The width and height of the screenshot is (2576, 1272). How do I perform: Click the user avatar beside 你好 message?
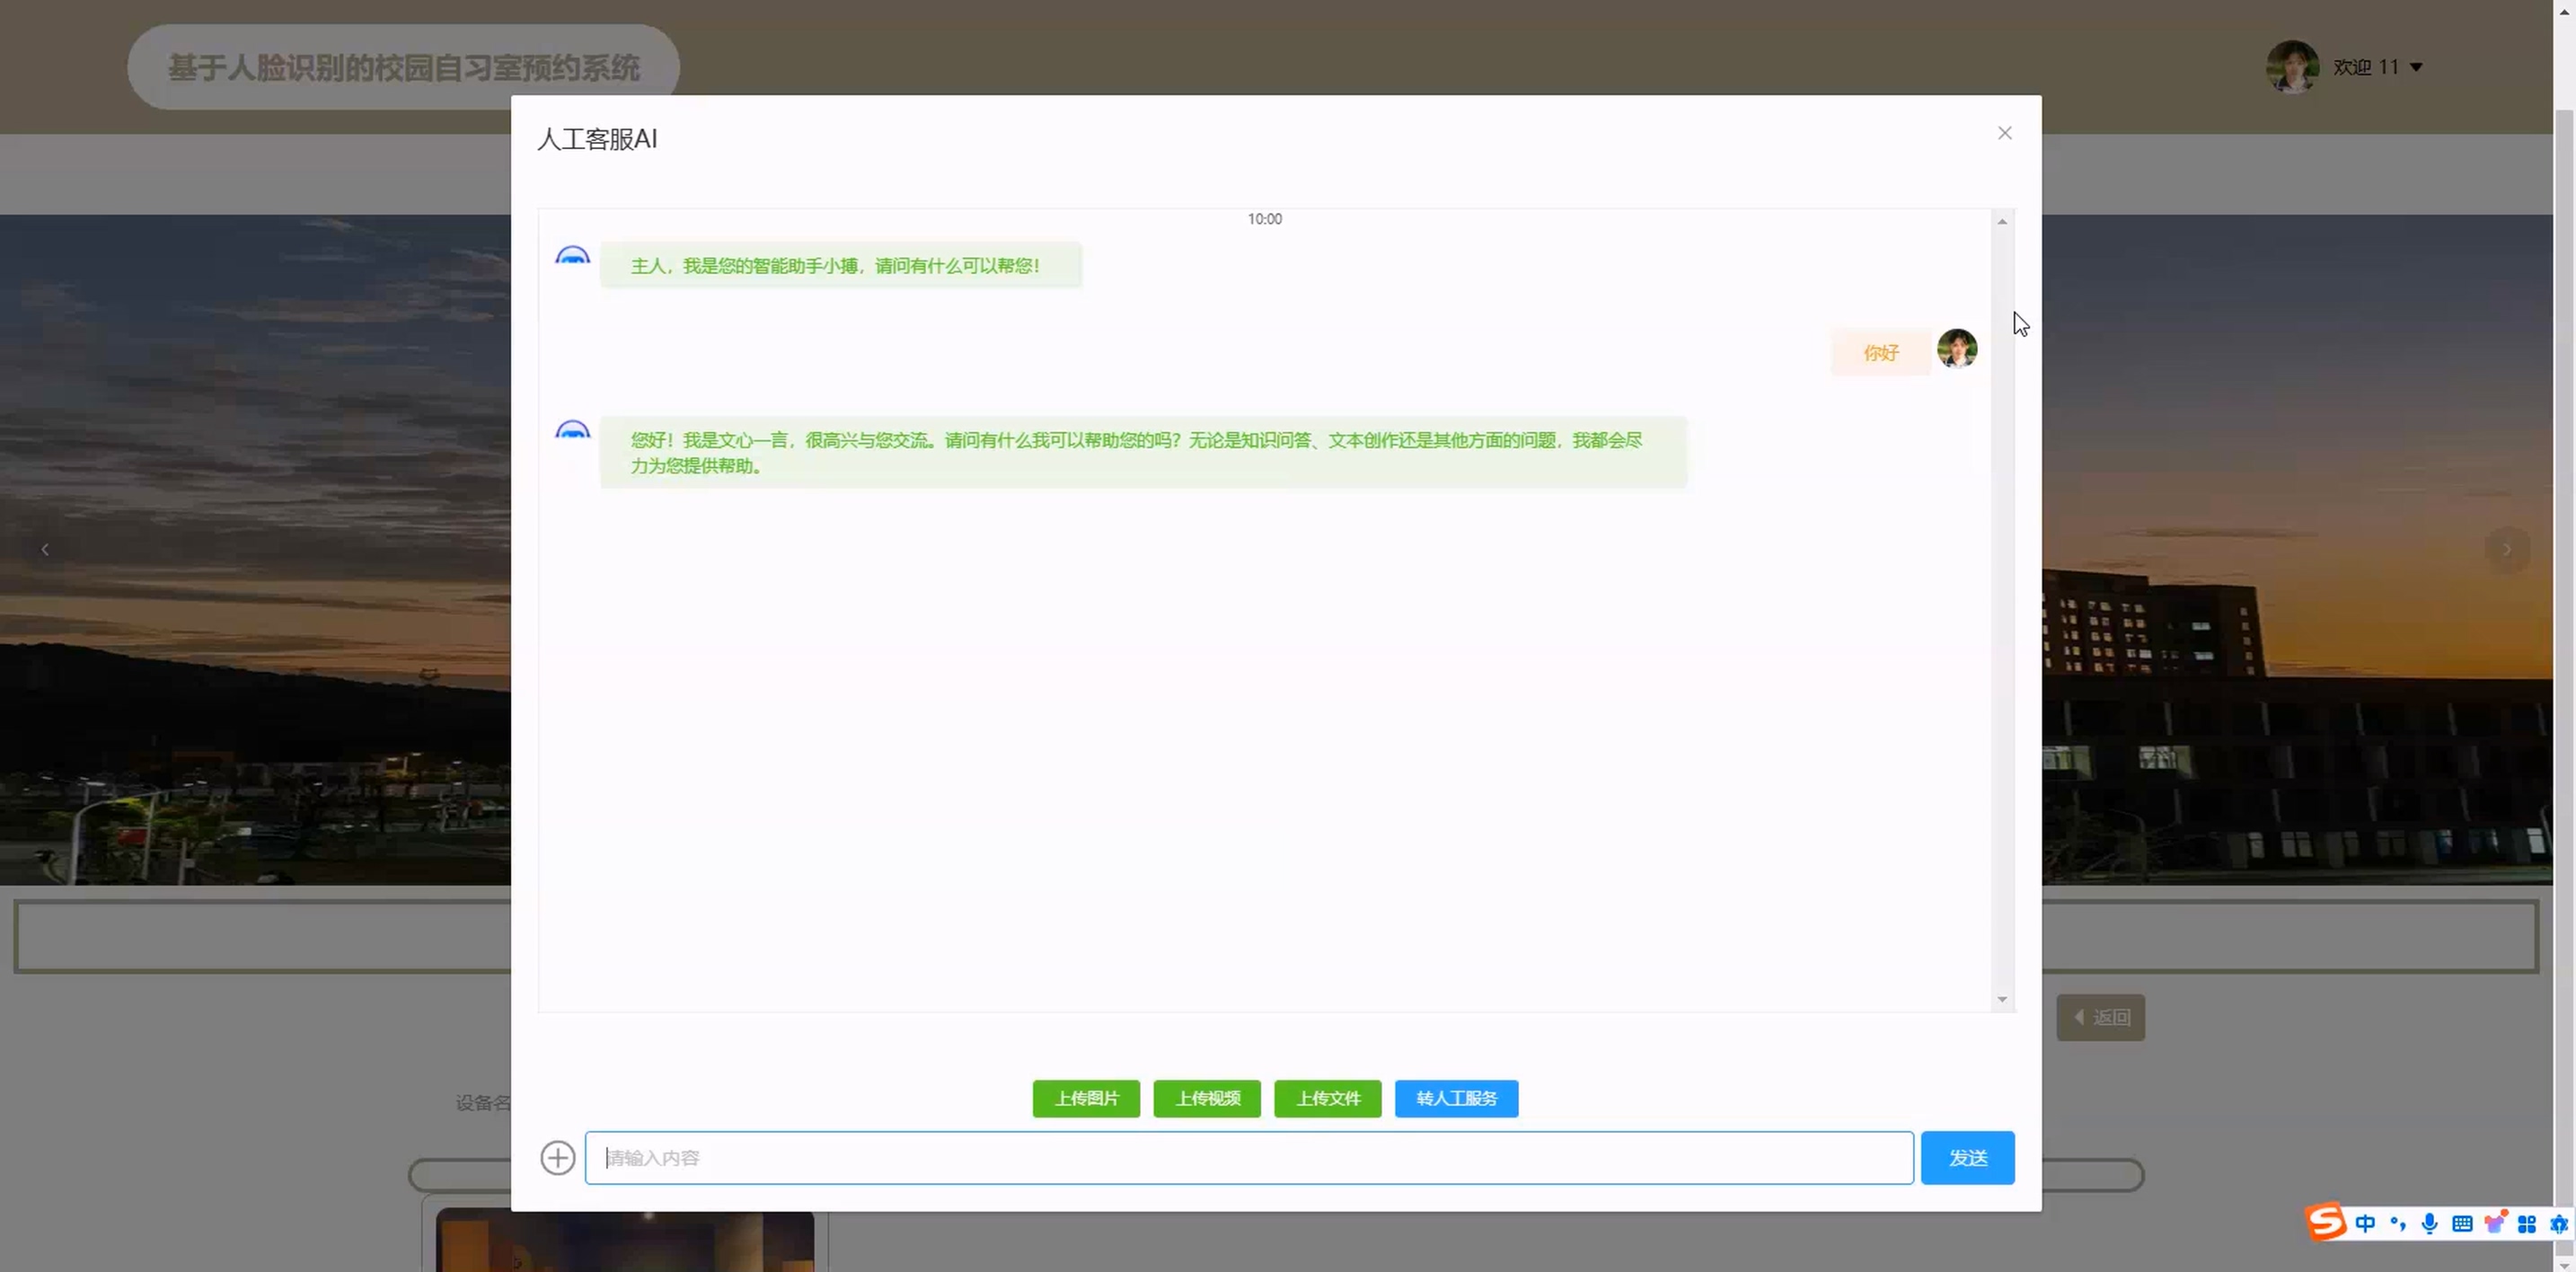(x=1957, y=349)
